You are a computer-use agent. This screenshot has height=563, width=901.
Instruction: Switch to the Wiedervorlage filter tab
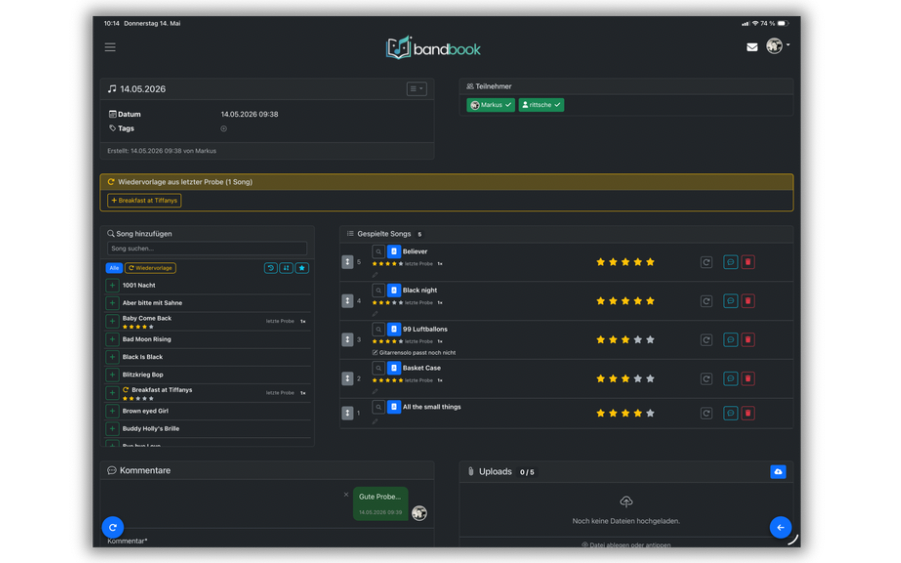(151, 268)
